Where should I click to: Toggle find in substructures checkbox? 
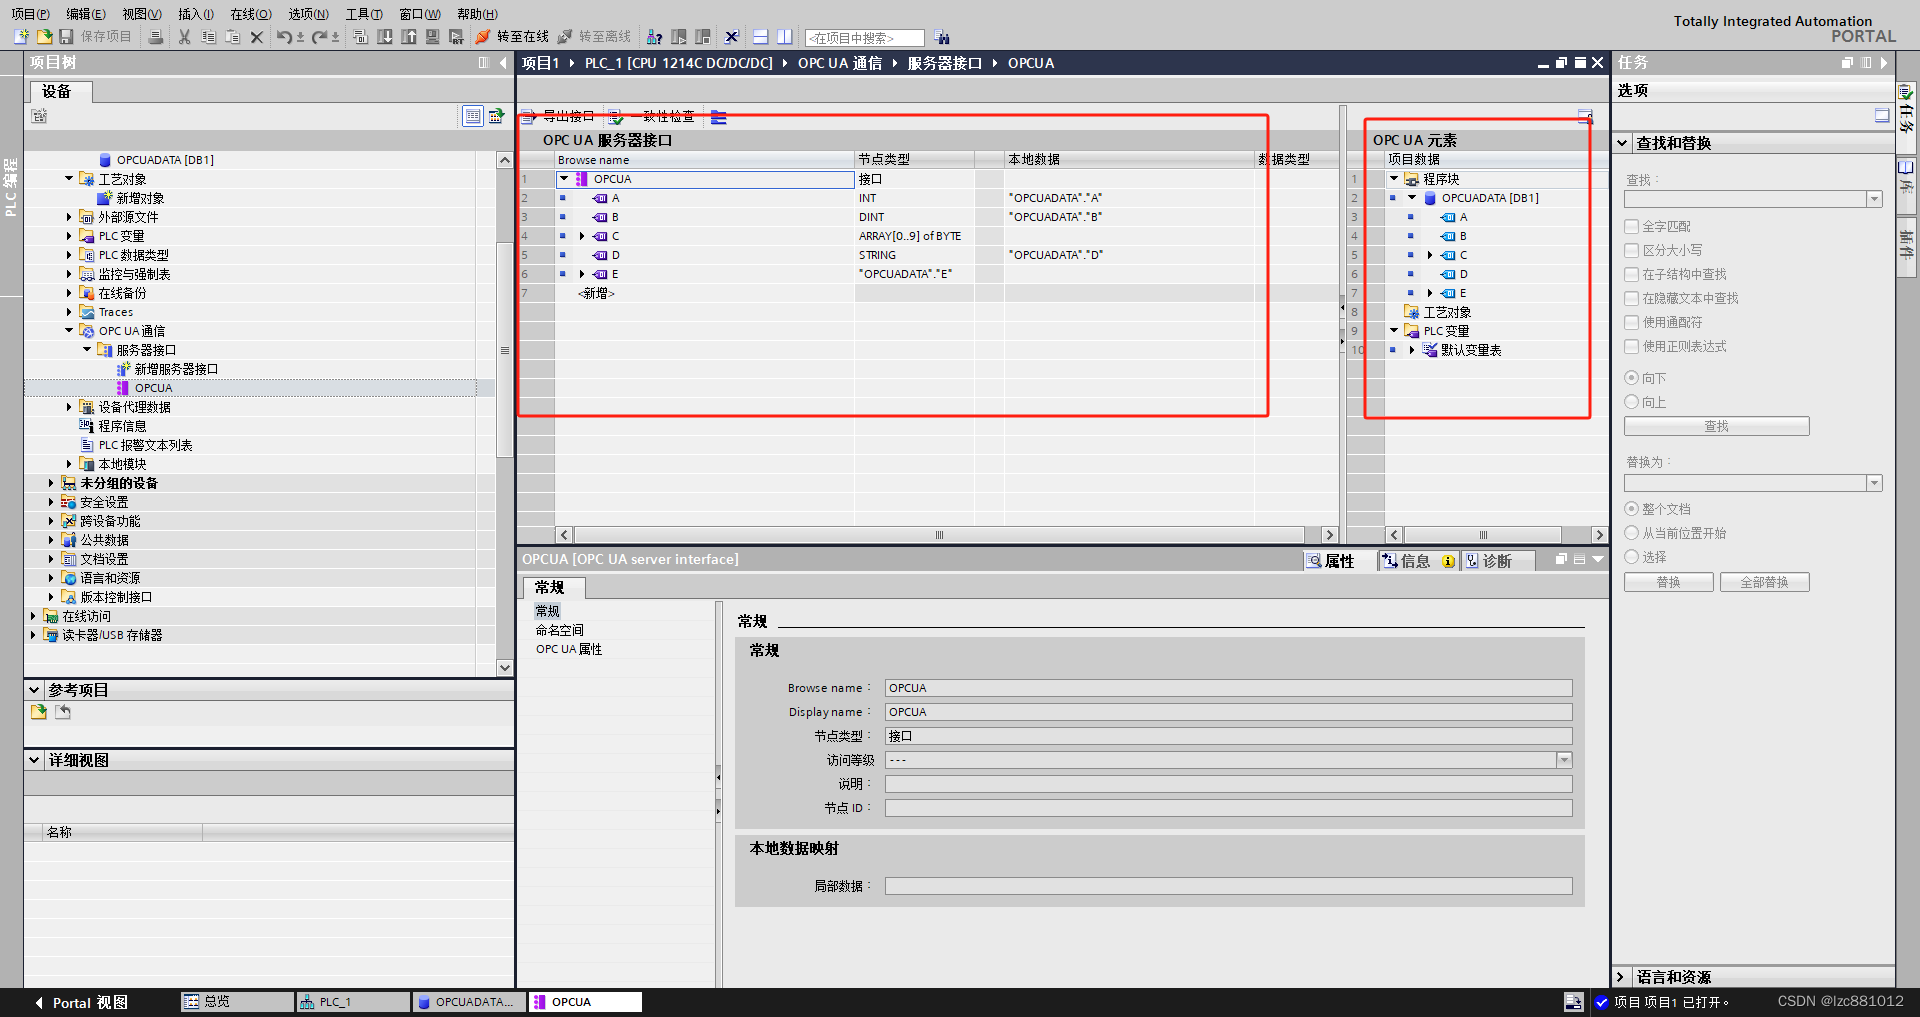1632,275
